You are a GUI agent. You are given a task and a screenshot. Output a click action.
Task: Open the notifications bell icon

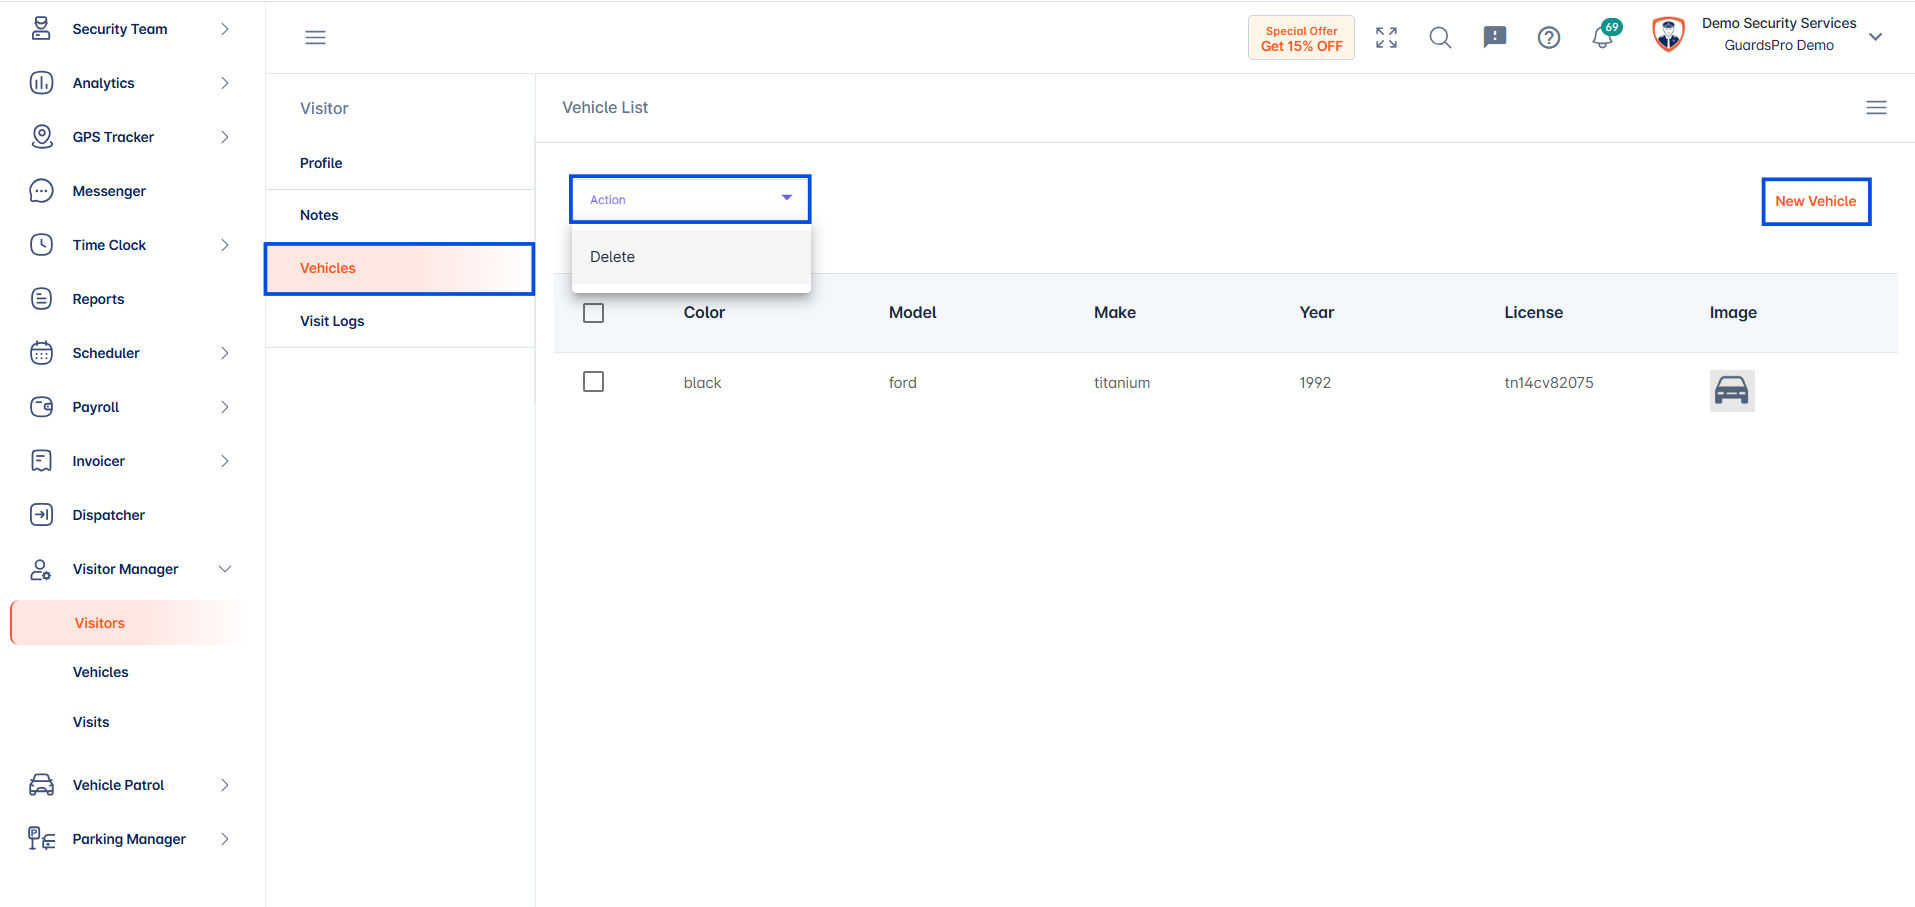tap(1603, 38)
